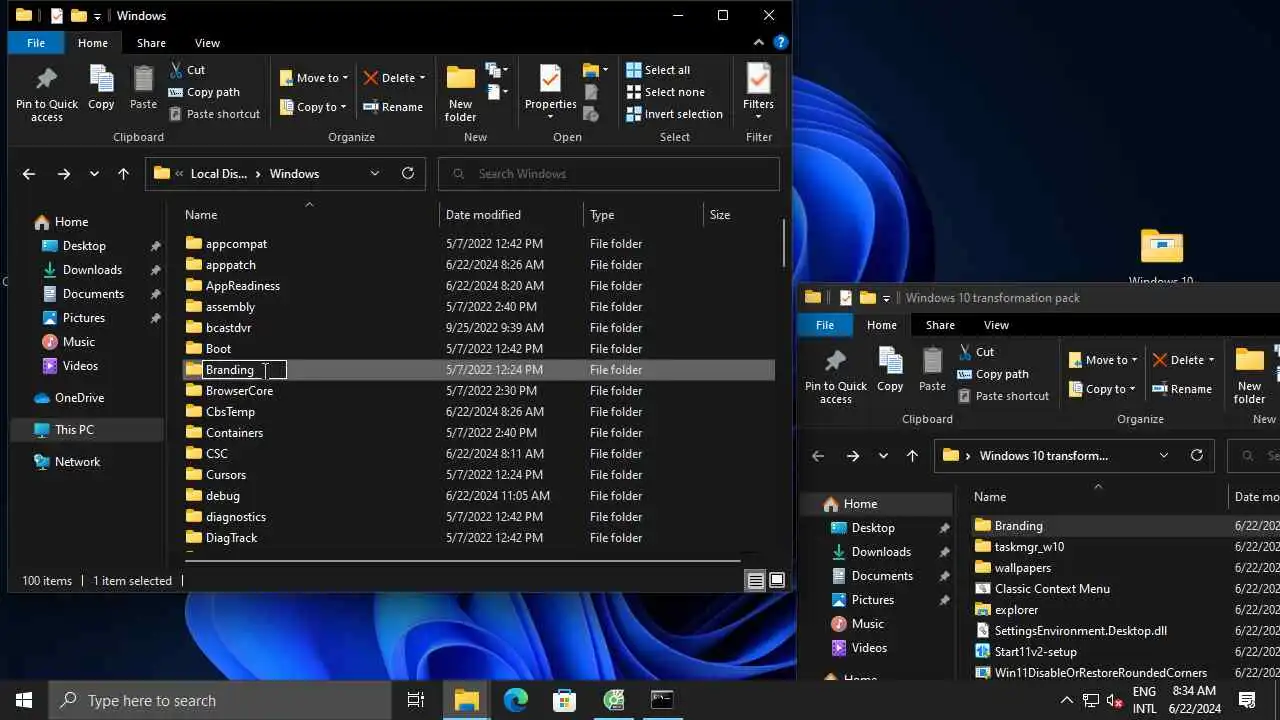
Task: Switch to details view icon in status bar
Action: 755,581
